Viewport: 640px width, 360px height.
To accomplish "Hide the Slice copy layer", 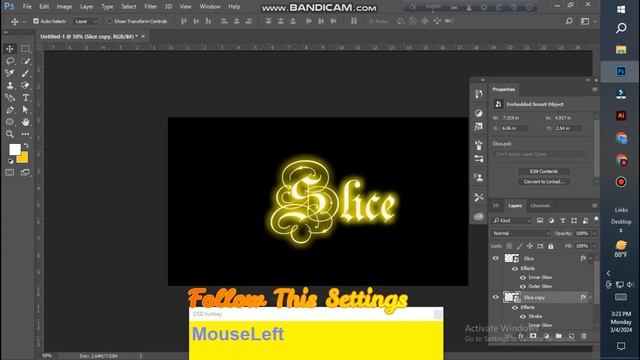I will pyautogui.click(x=496, y=297).
